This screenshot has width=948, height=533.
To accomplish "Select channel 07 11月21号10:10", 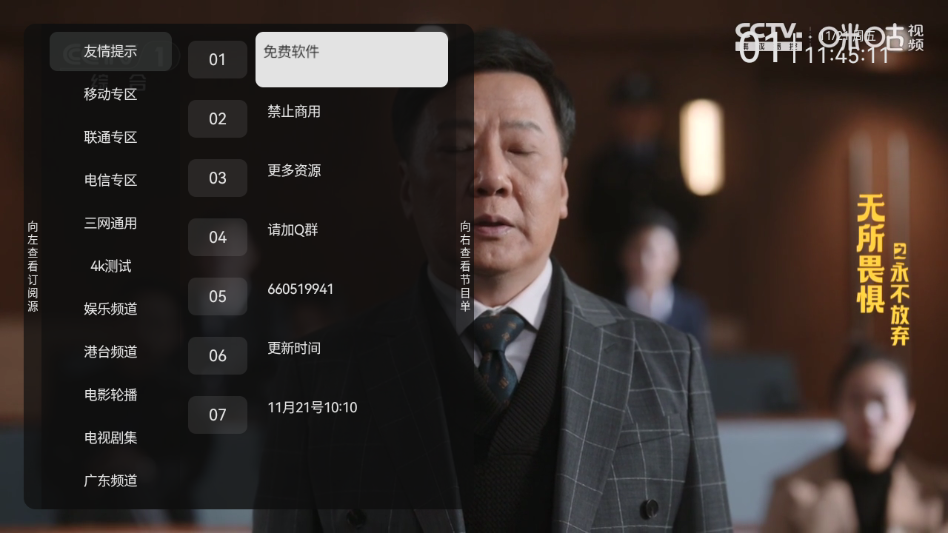I will (x=318, y=415).
